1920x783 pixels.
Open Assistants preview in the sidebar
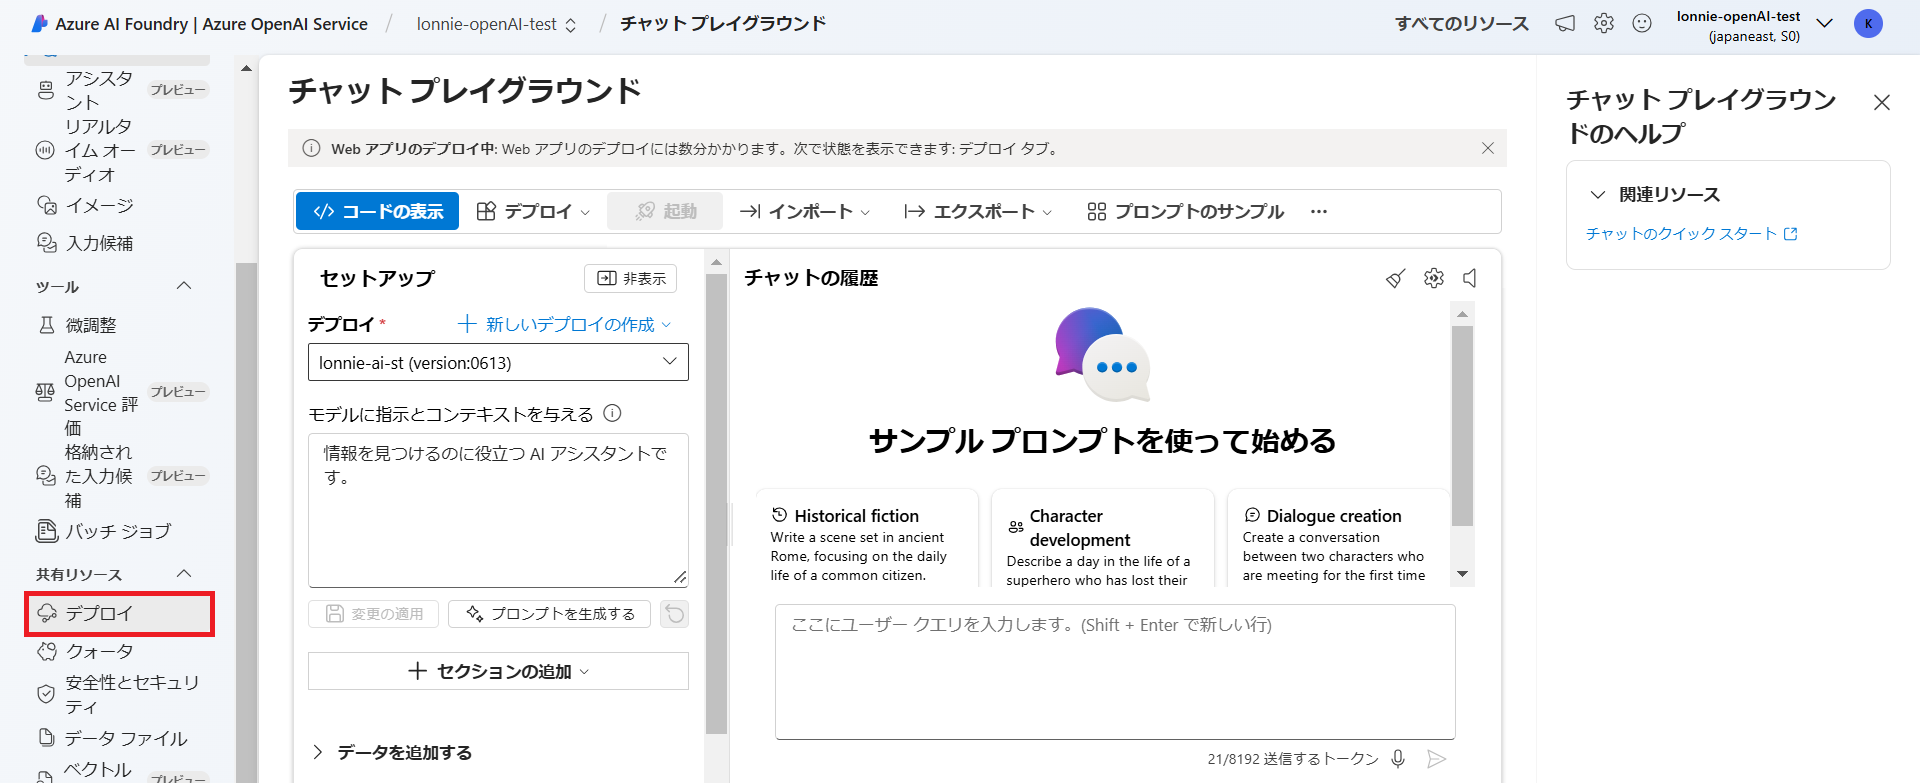[121, 90]
